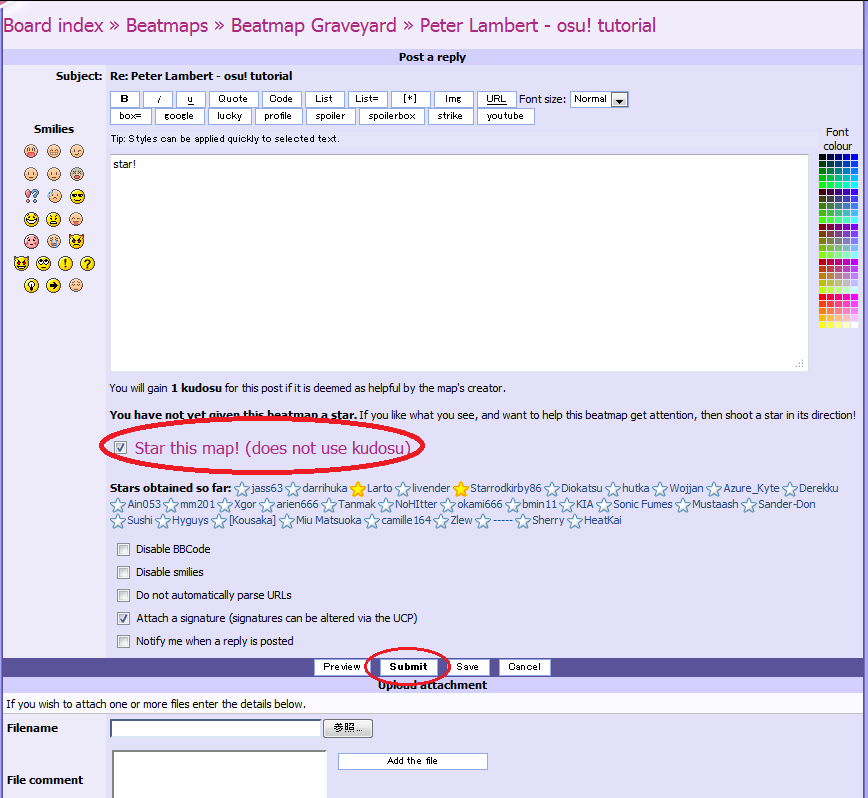
Task: Click Add the file button
Action: pyautogui.click(x=412, y=761)
